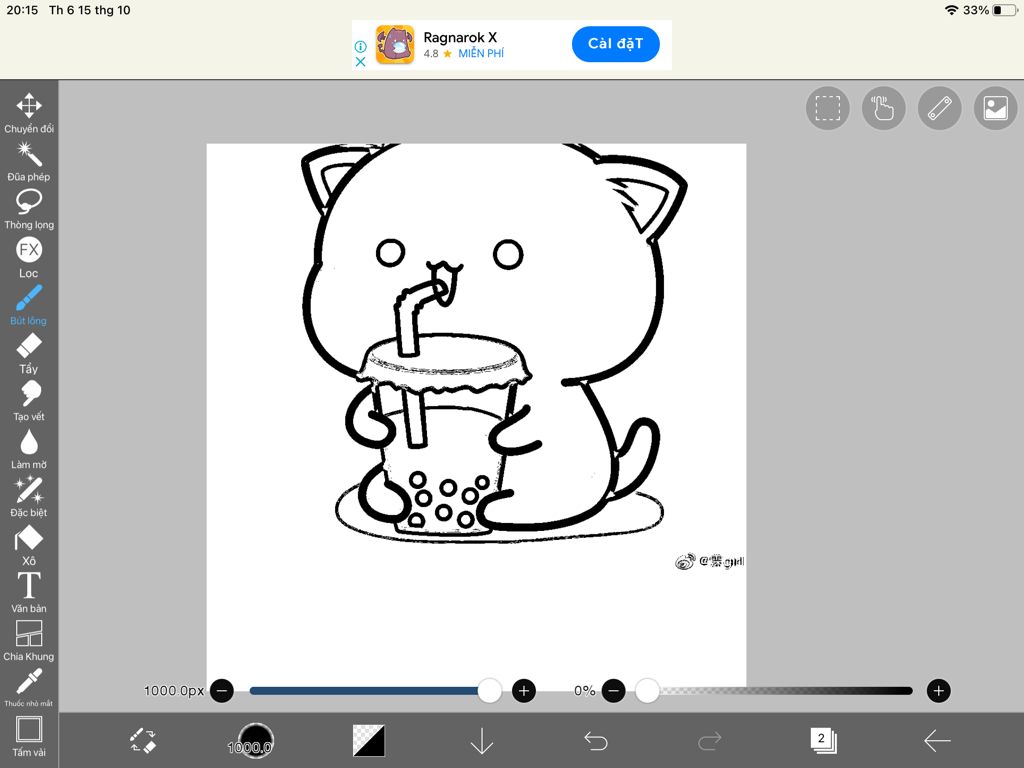Select the Chuyển đổi transform tool

click(x=29, y=113)
